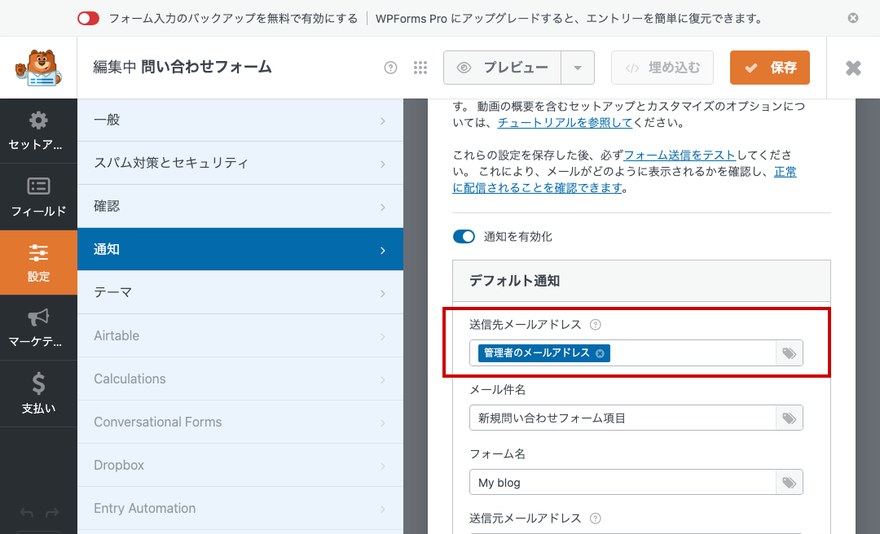Click the smart tag icon for フォーム名

(x=789, y=482)
